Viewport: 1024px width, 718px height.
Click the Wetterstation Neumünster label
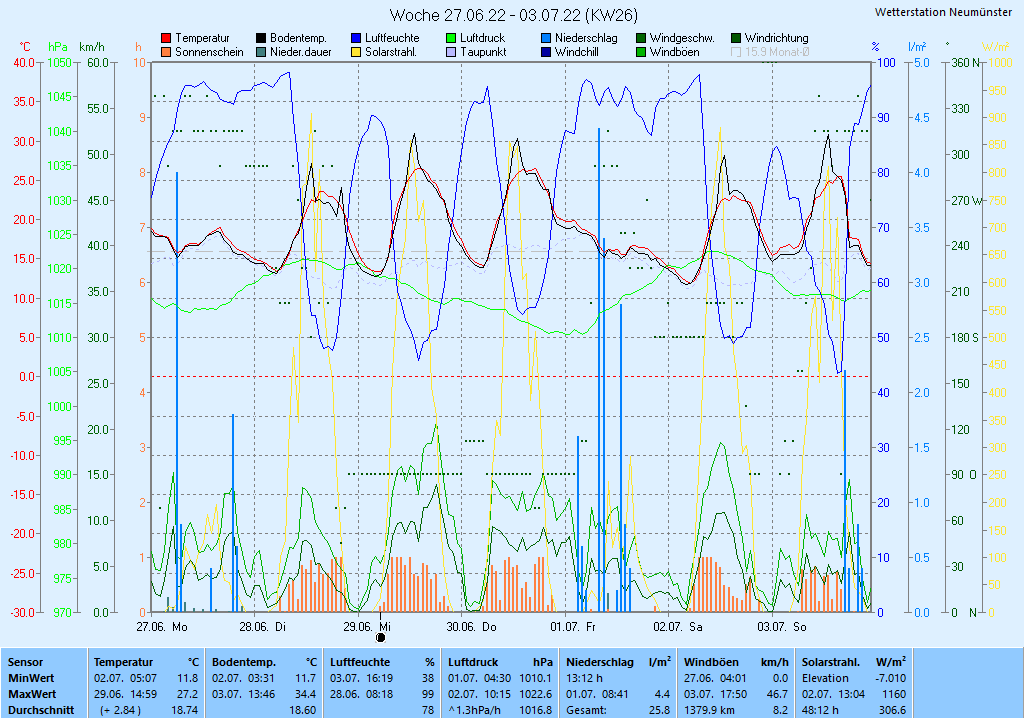click(942, 12)
